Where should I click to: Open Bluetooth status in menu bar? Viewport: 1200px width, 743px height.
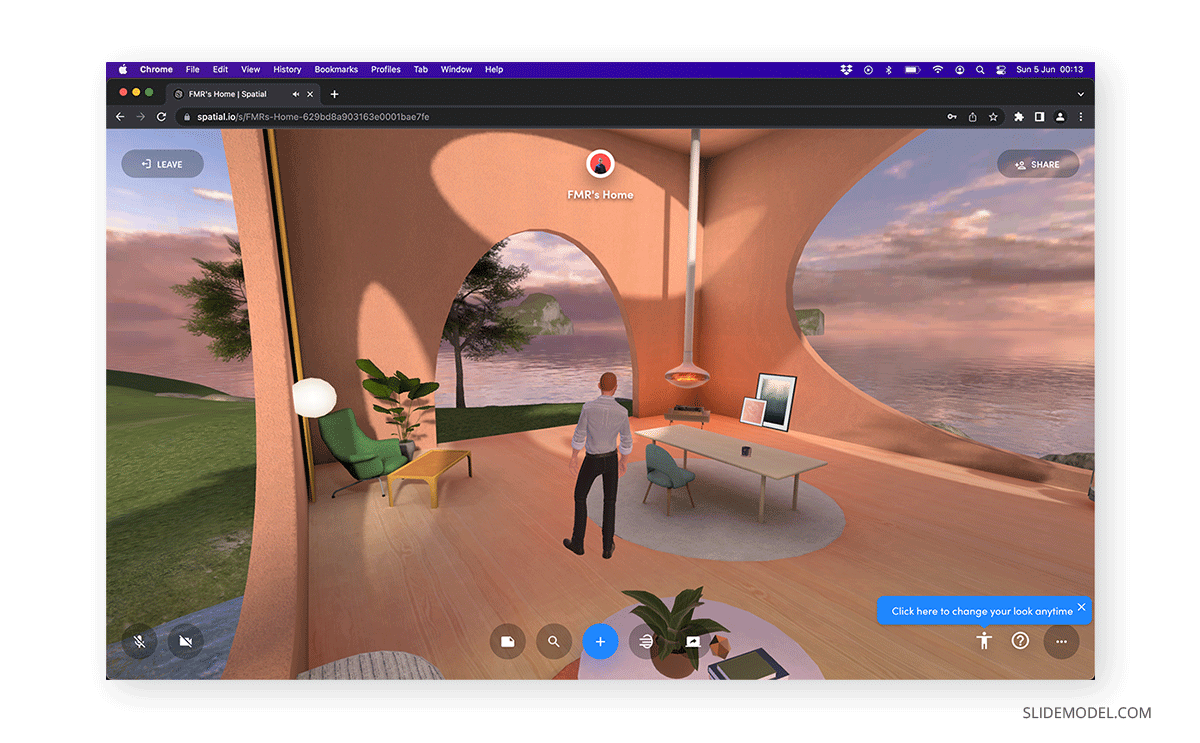[x=889, y=70]
